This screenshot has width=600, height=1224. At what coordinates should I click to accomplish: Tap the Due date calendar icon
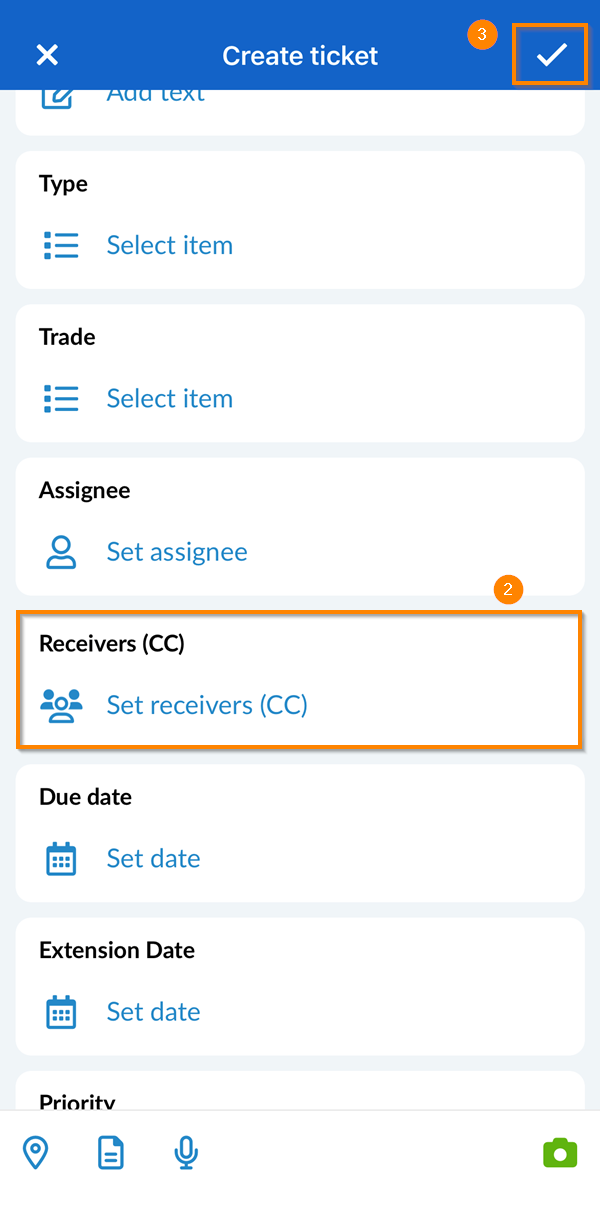pos(61,859)
